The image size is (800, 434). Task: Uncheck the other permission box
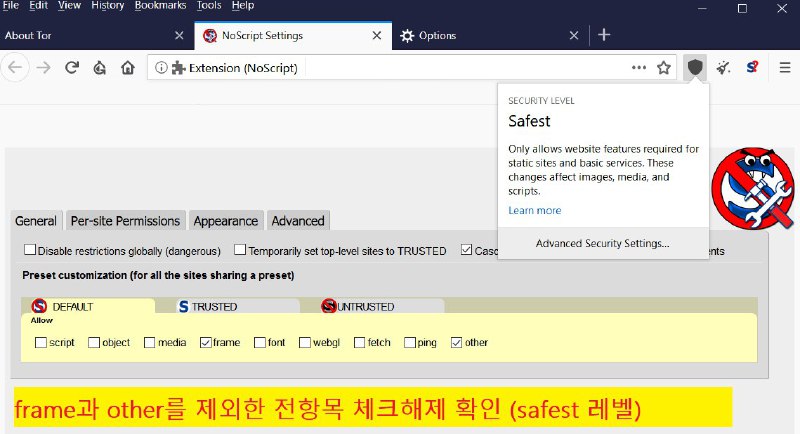[x=457, y=342]
